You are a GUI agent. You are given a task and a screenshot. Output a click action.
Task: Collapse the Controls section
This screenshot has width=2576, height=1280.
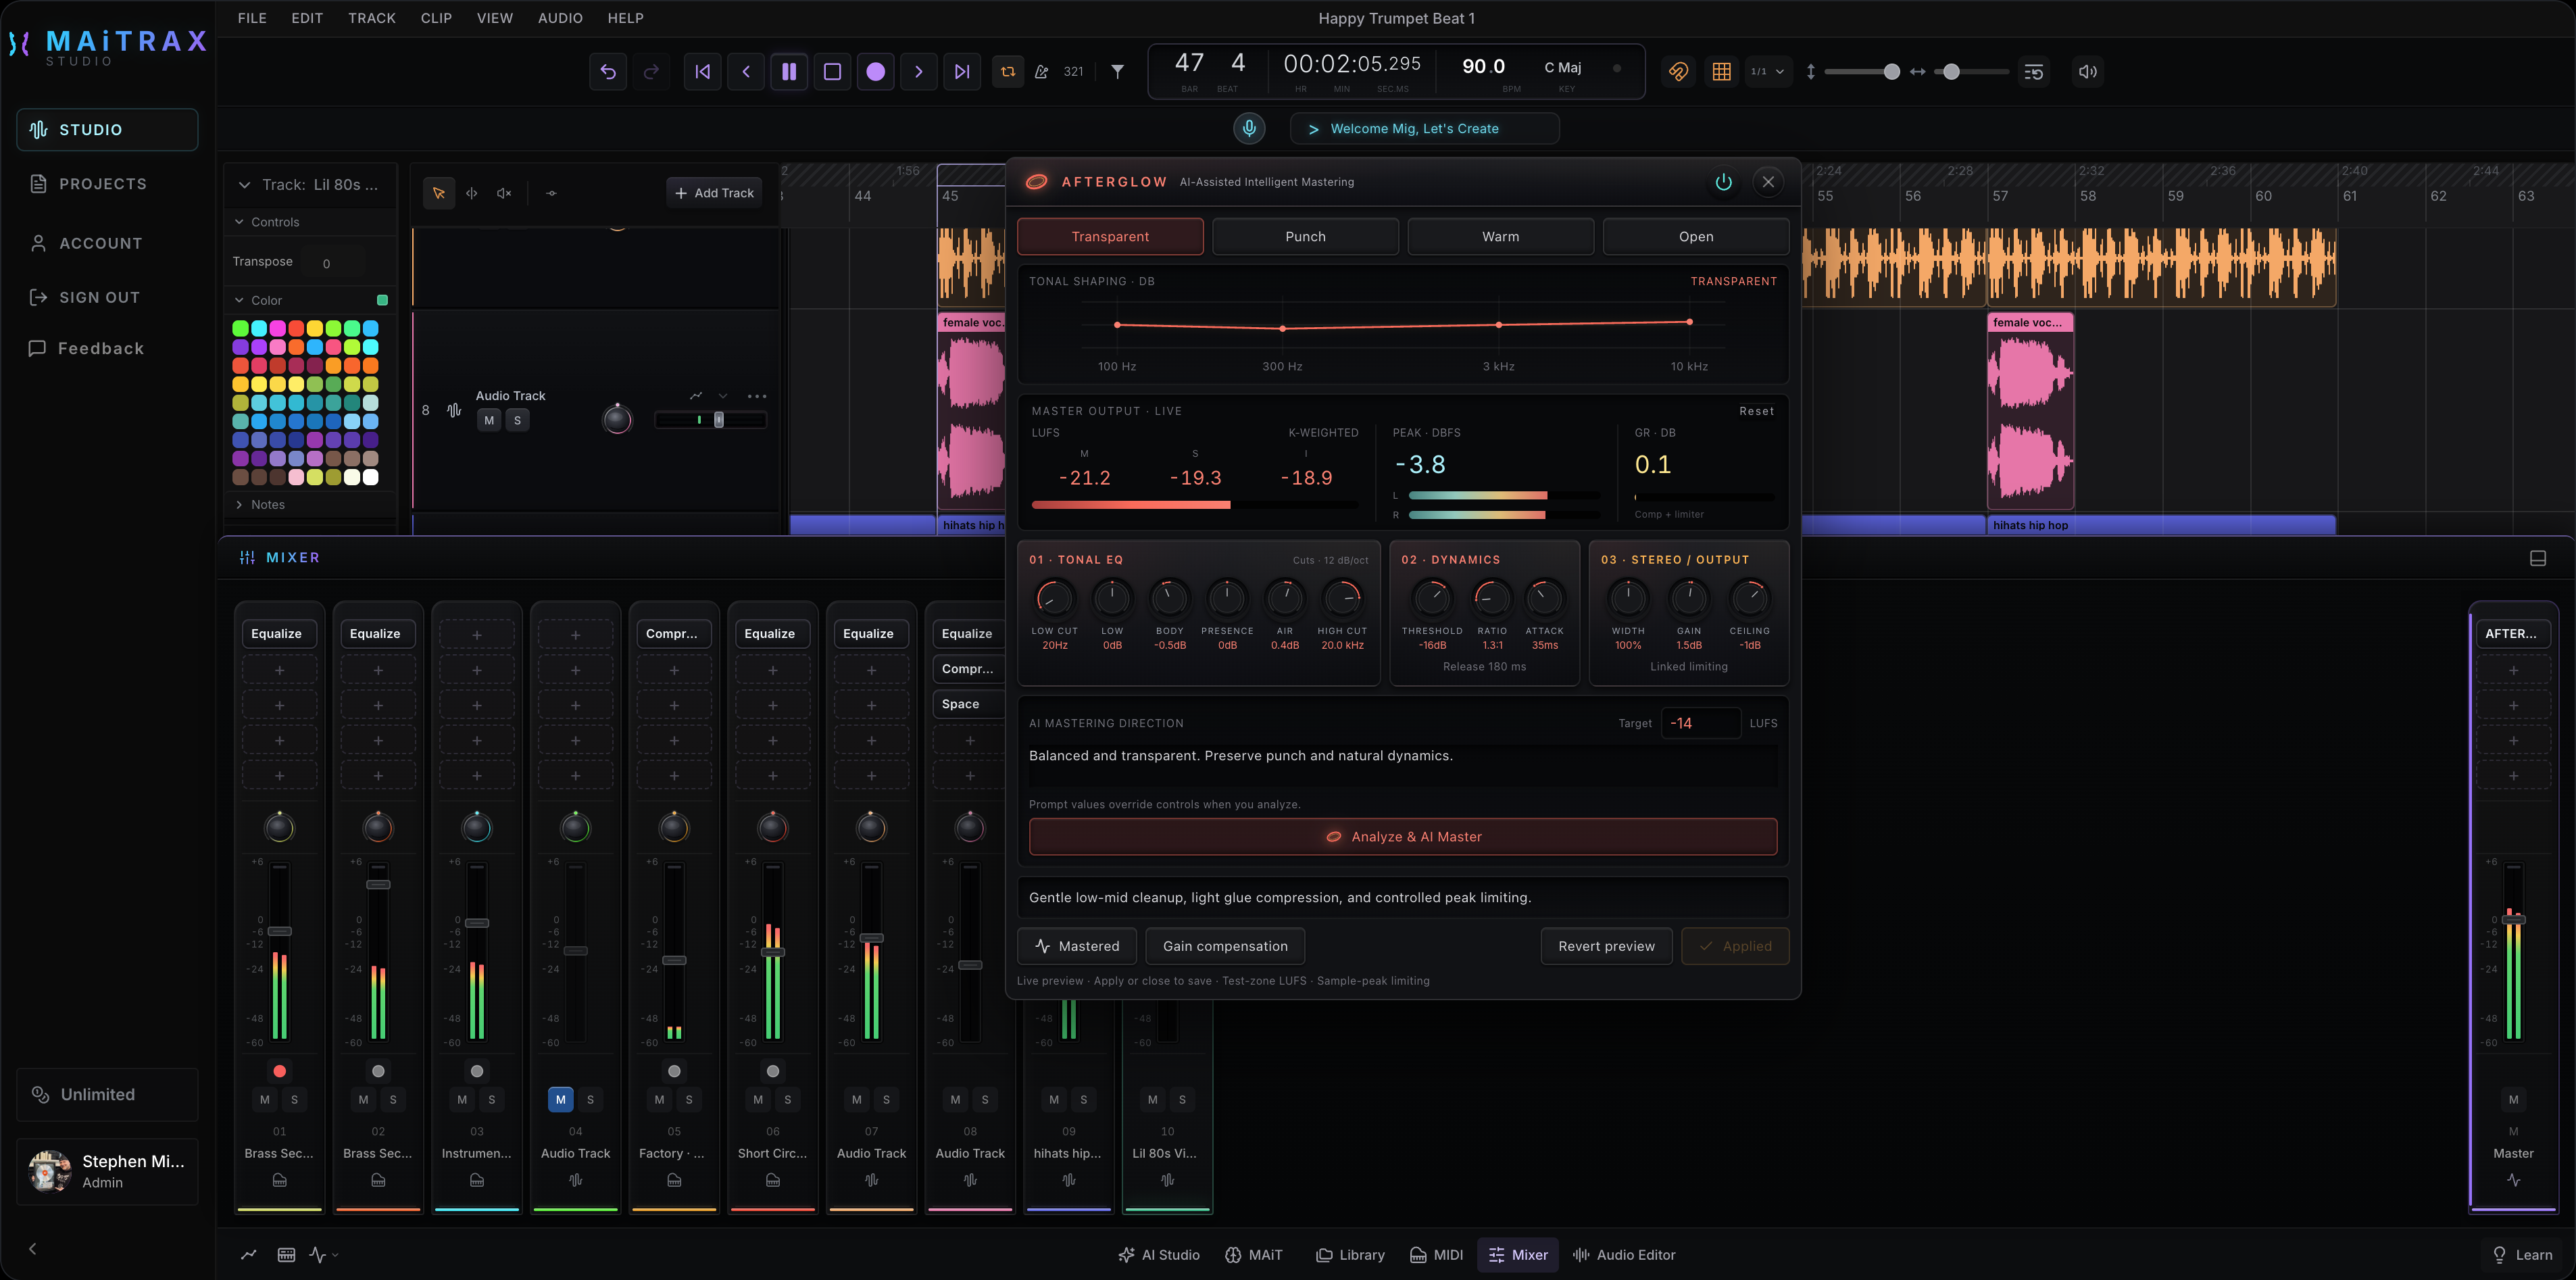tap(239, 222)
